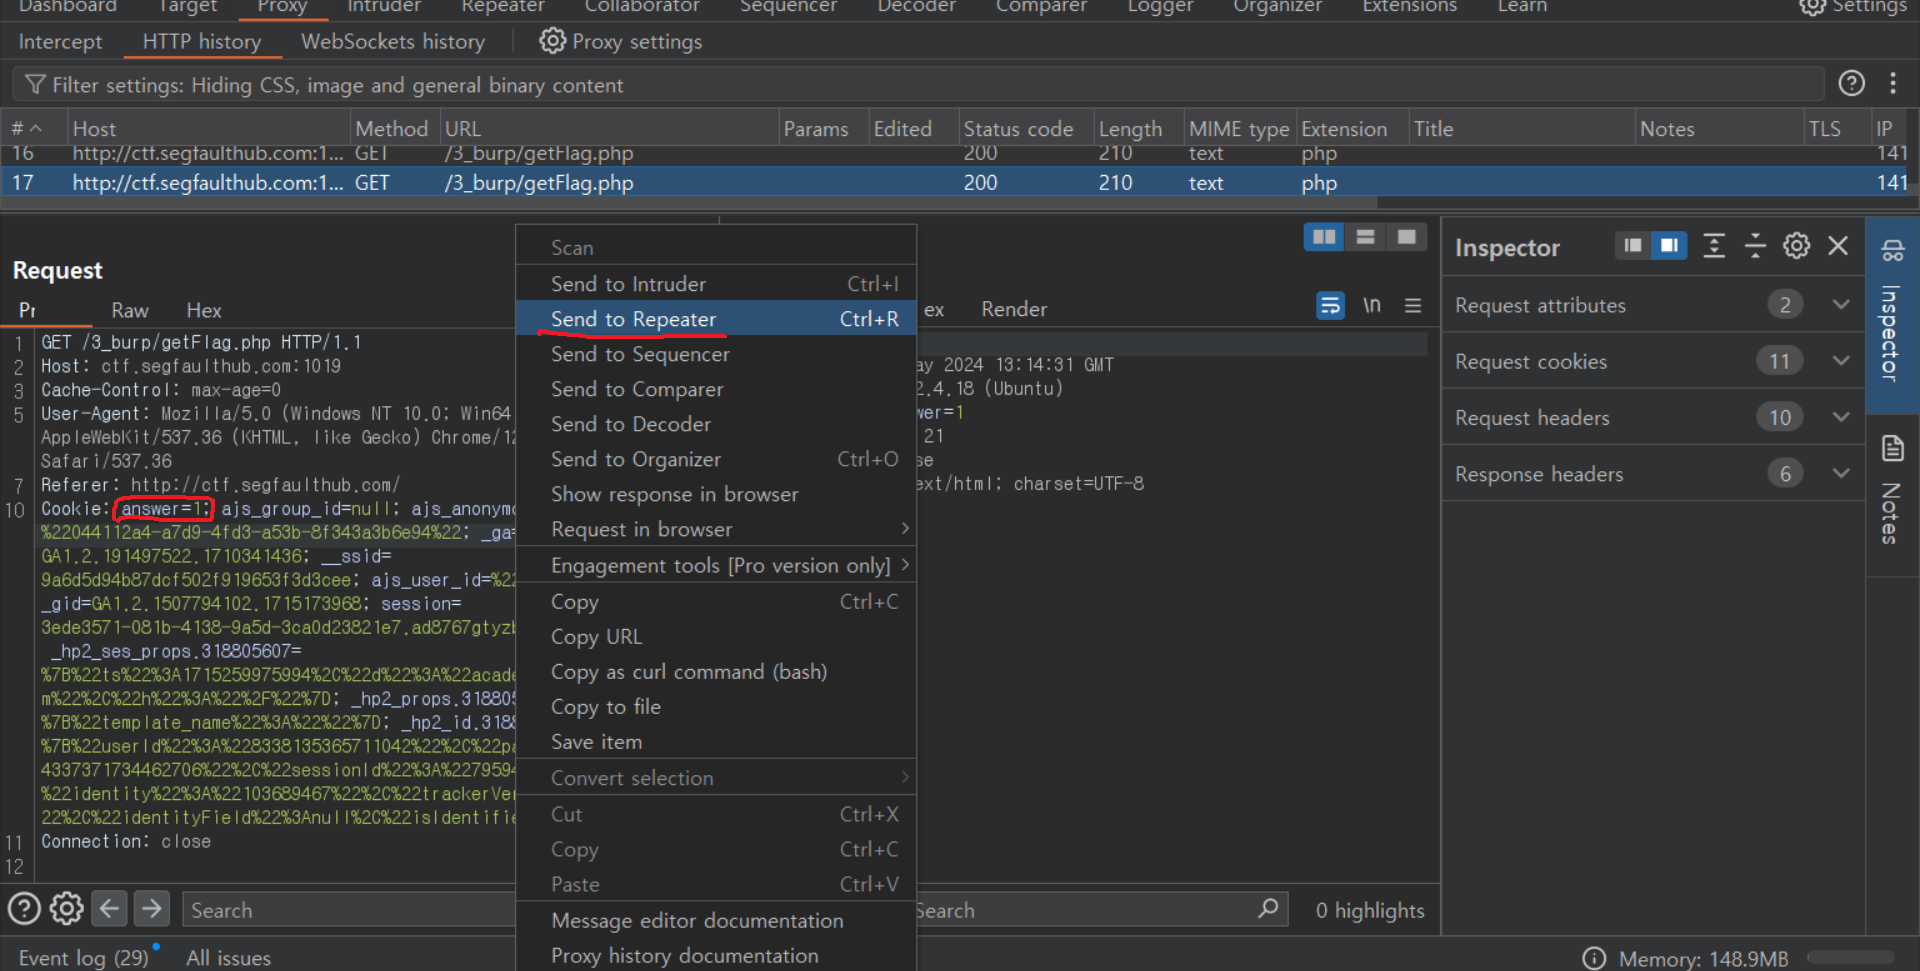The height and width of the screenshot is (971, 1920).
Task: Select Send to Decoder option
Action: 716,424
